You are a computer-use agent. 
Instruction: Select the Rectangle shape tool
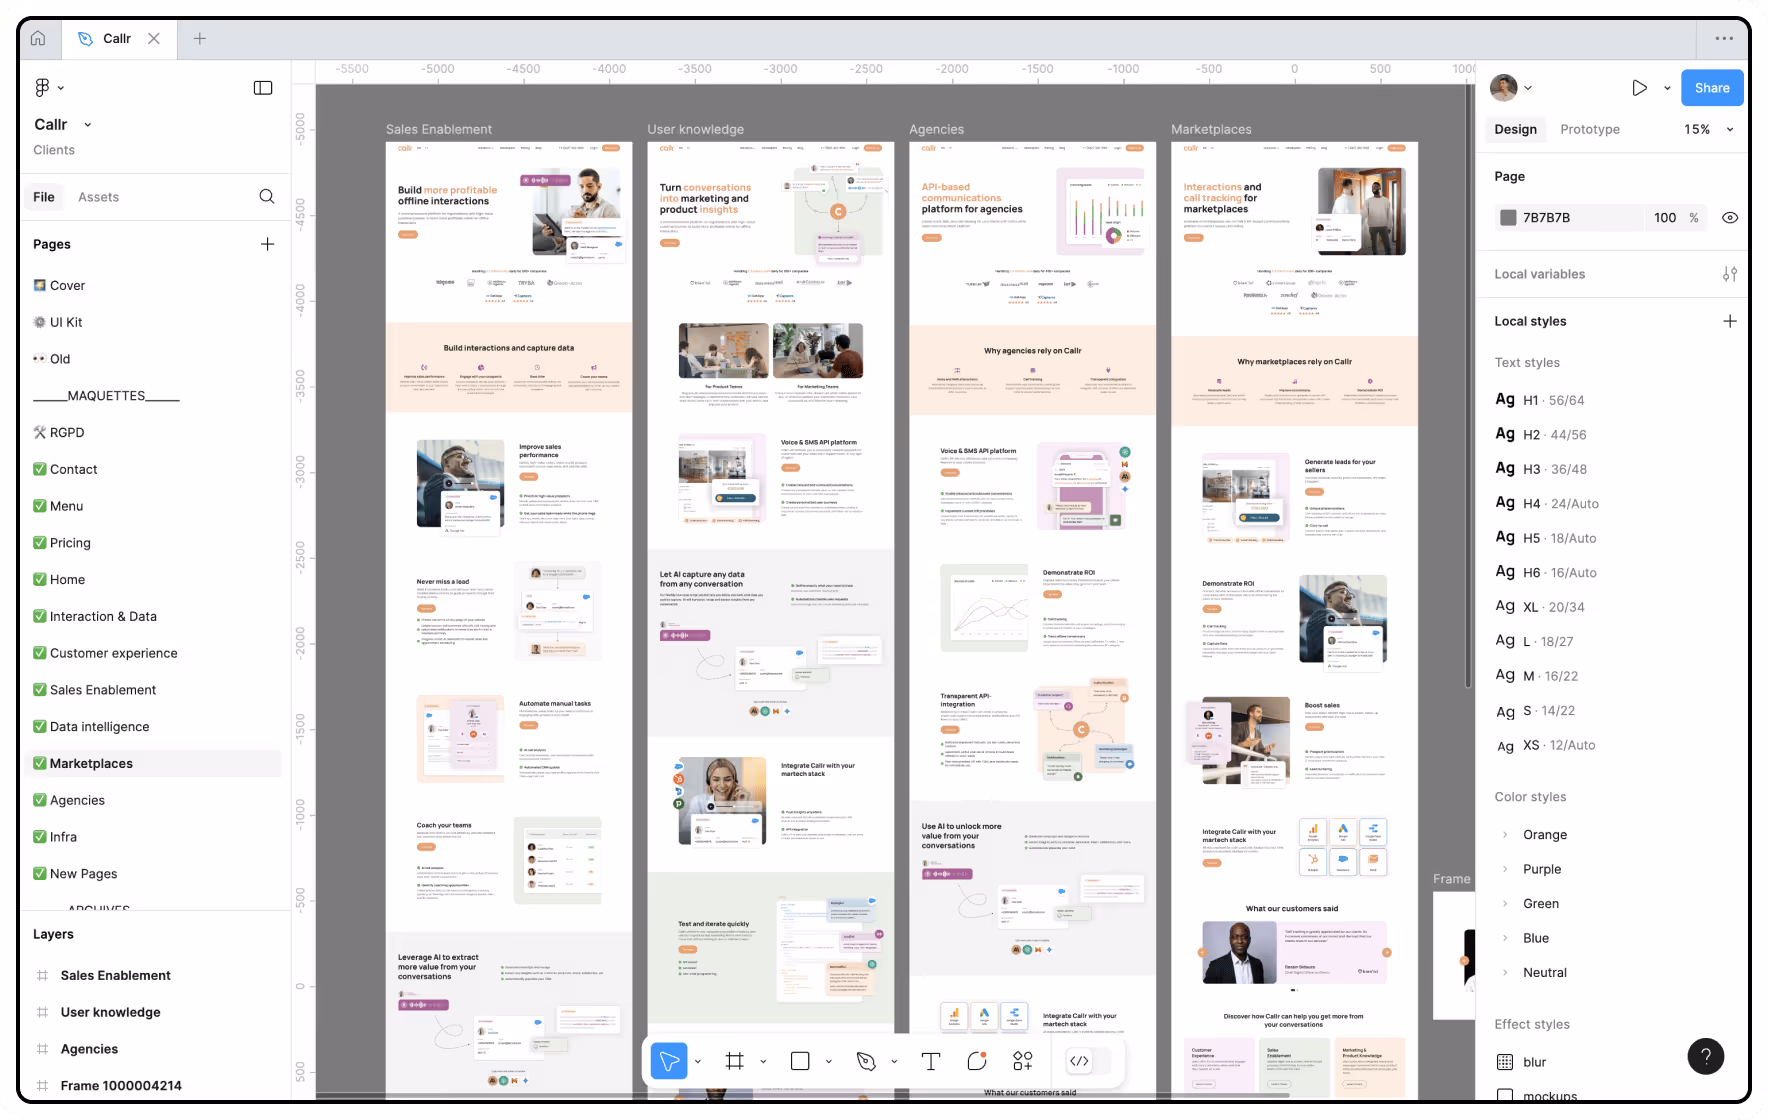point(800,1061)
